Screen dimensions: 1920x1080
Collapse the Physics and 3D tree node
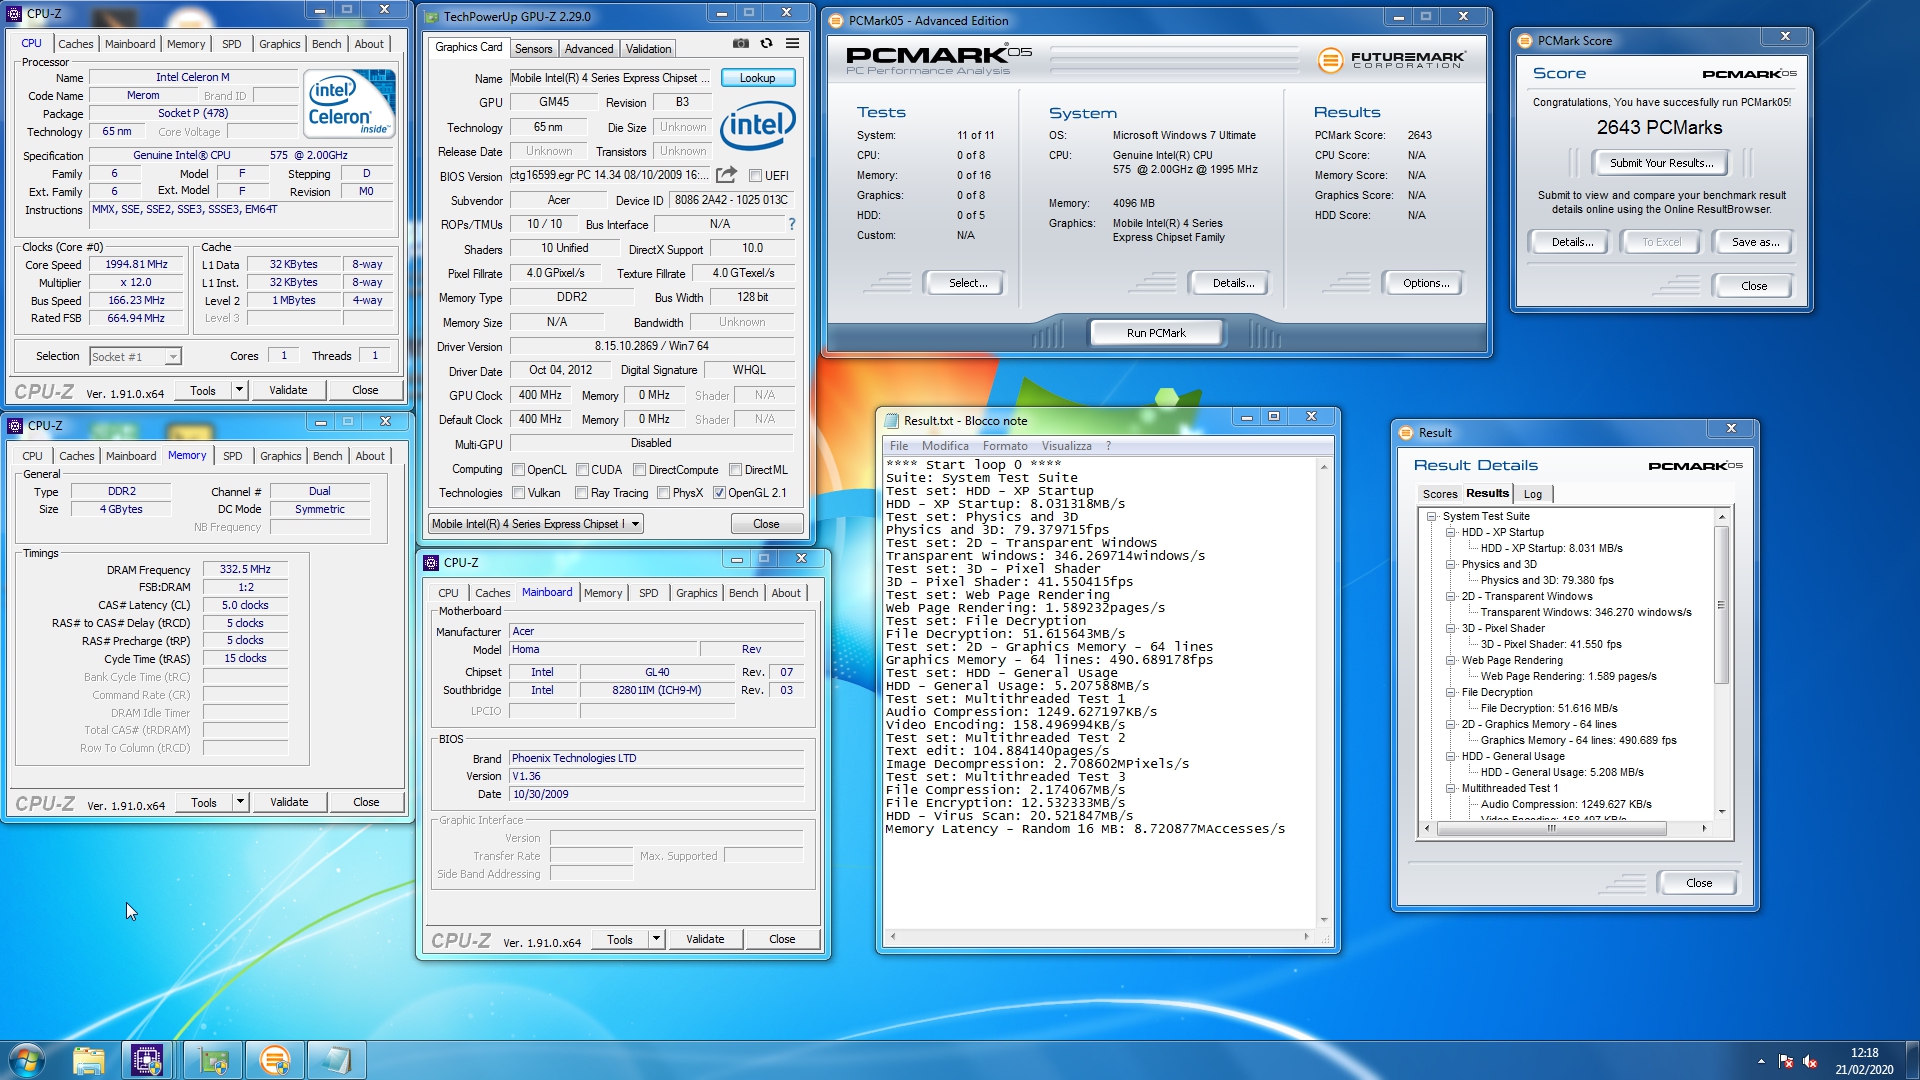pos(1450,565)
